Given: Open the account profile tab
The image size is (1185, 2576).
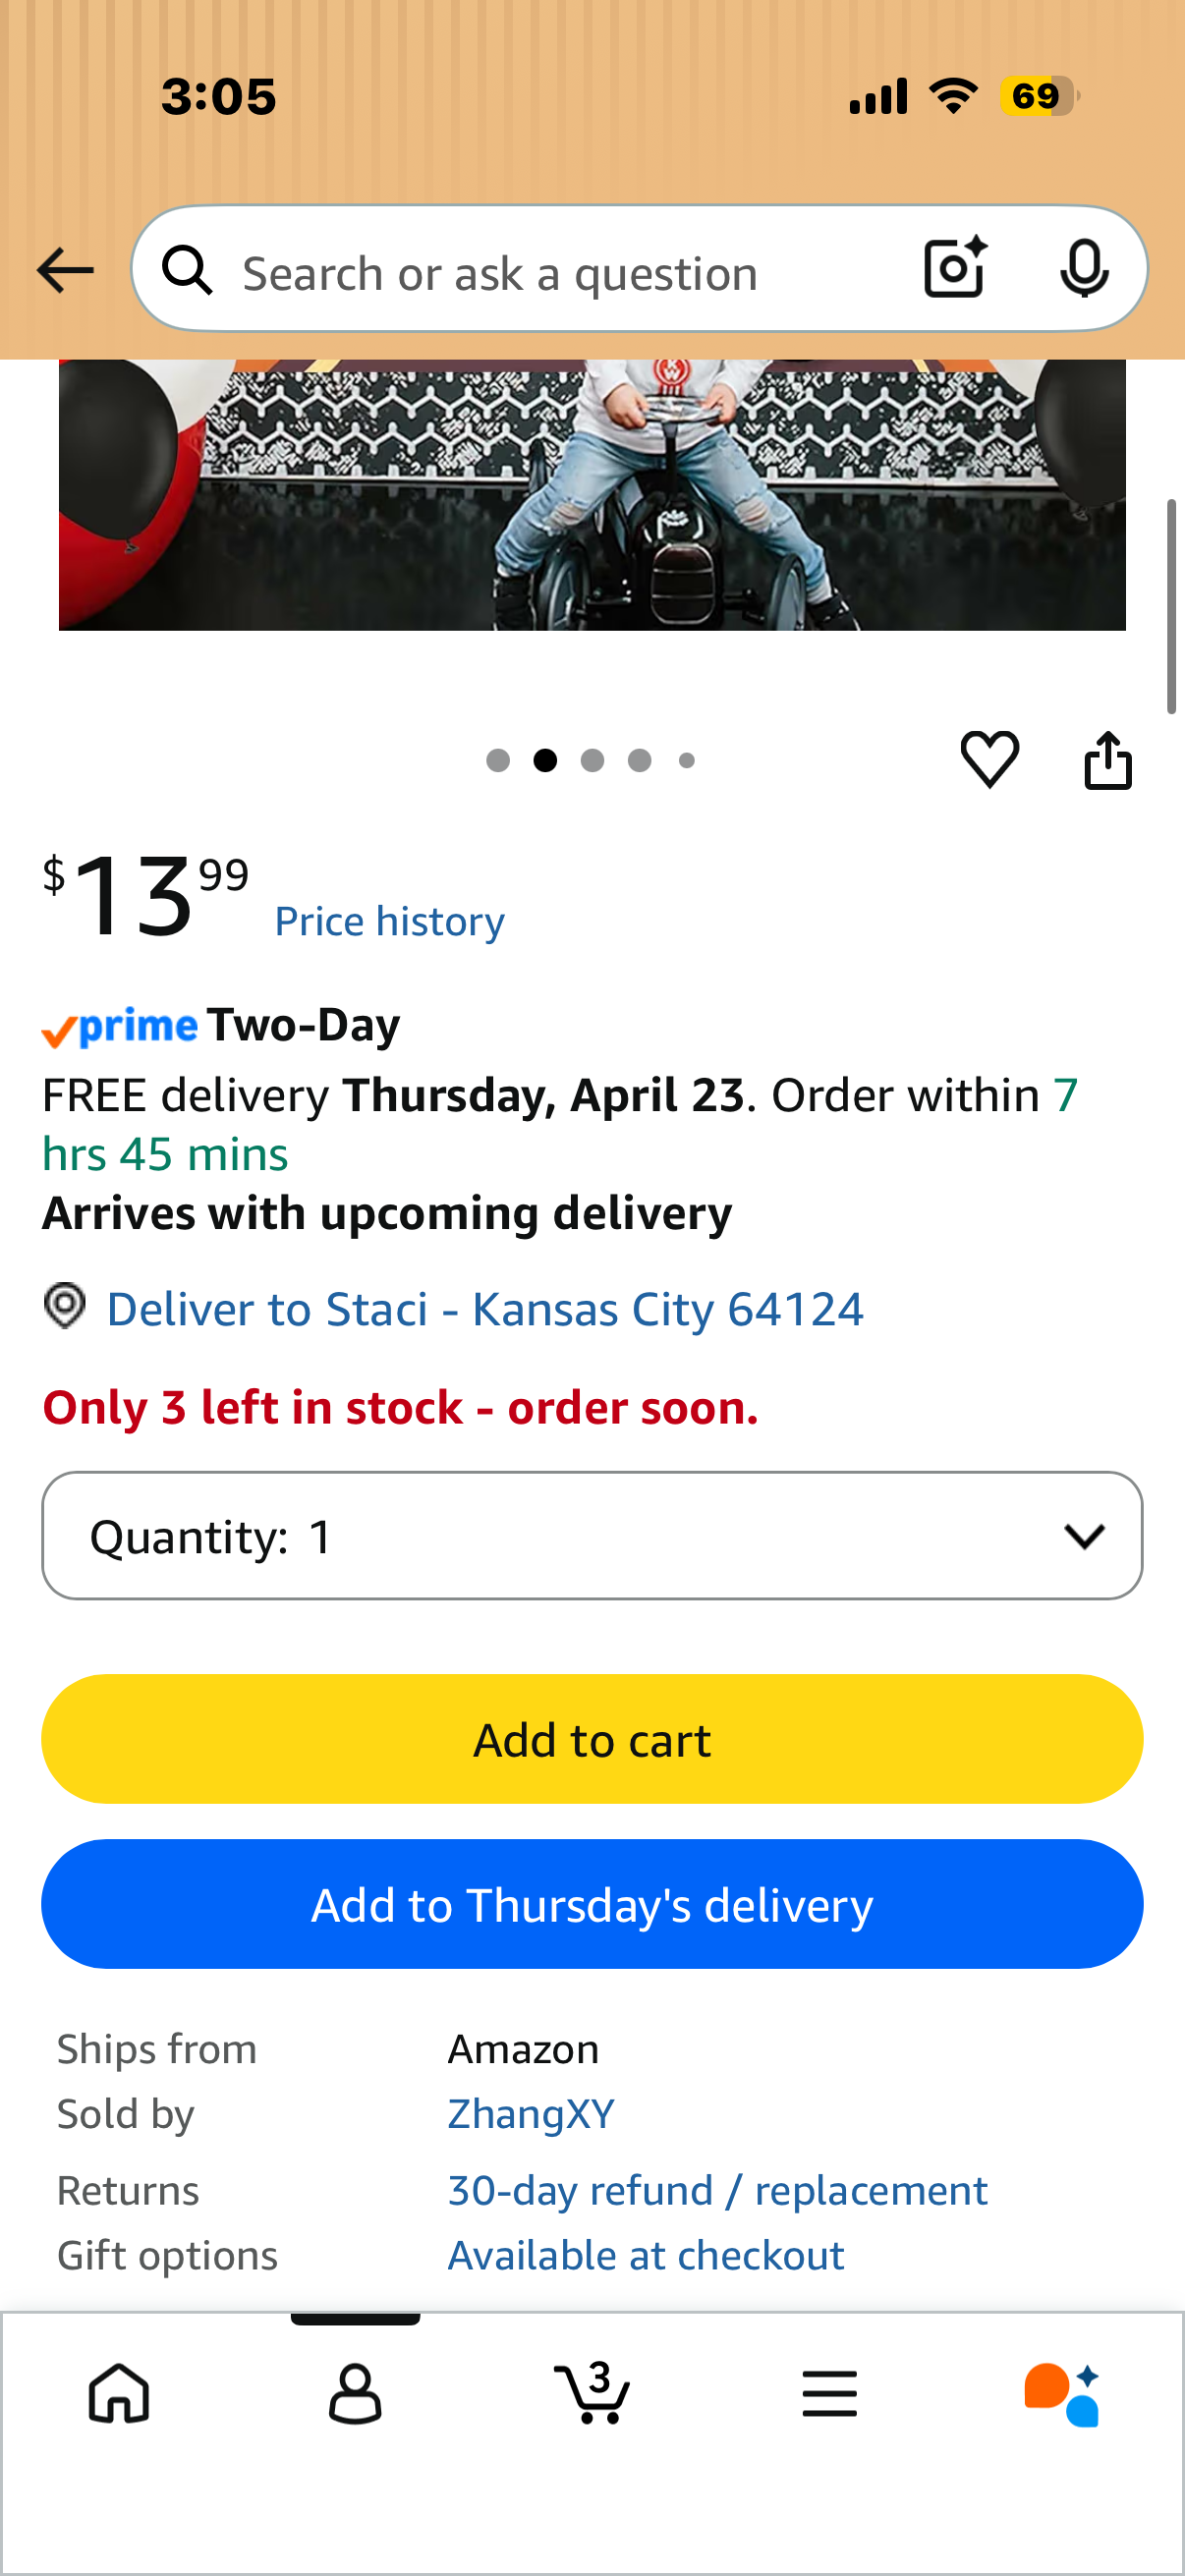Looking at the screenshot, I should (355, 2393).
